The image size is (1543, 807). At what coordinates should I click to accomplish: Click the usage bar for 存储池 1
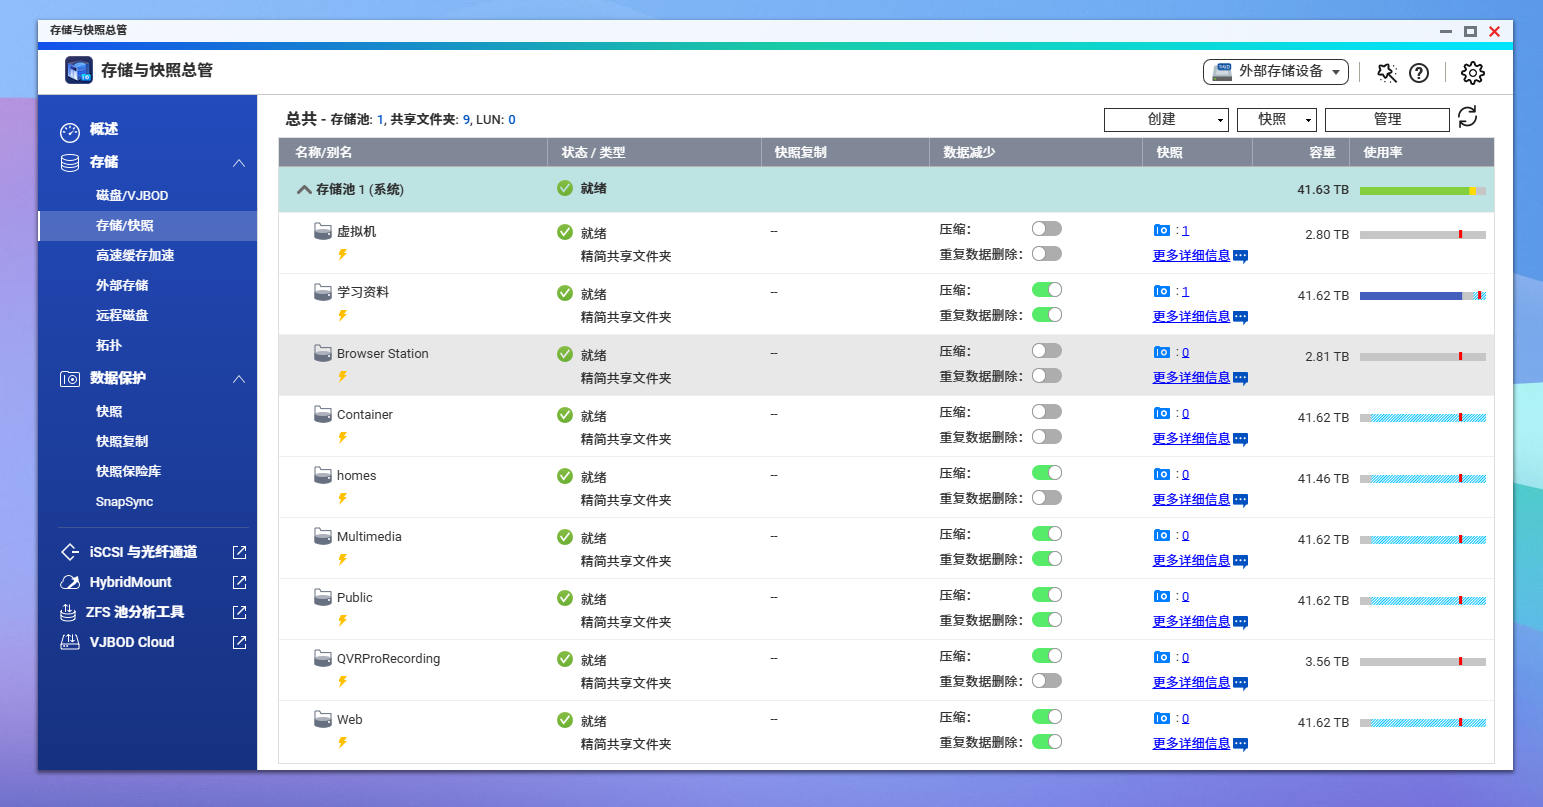[x=1422, y=191]
